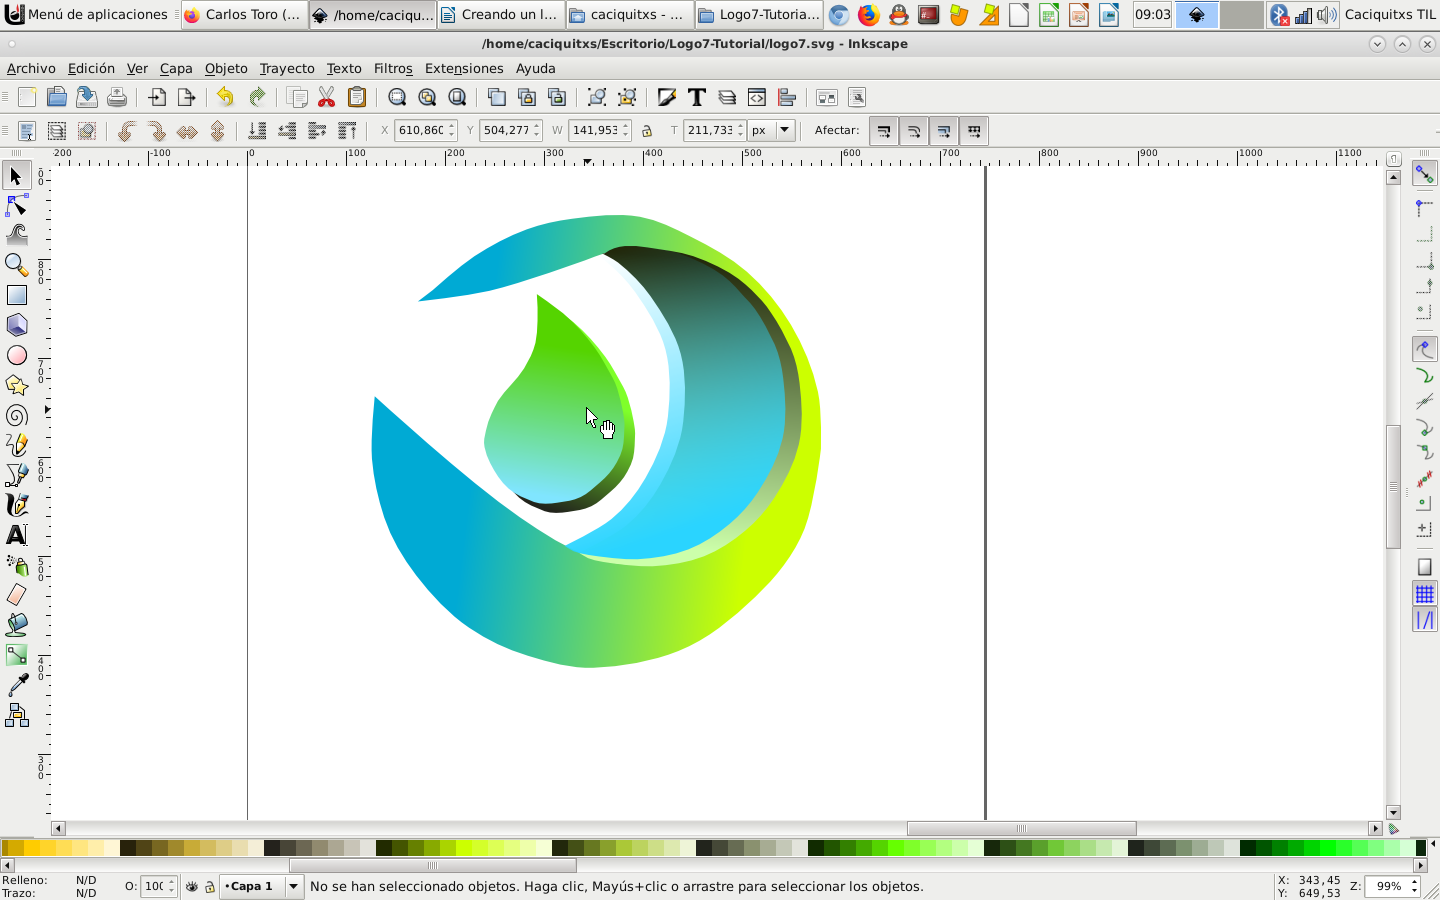Select the Tweak objects tool
This screenshot has width=1440, height=900.
(17, 235)
